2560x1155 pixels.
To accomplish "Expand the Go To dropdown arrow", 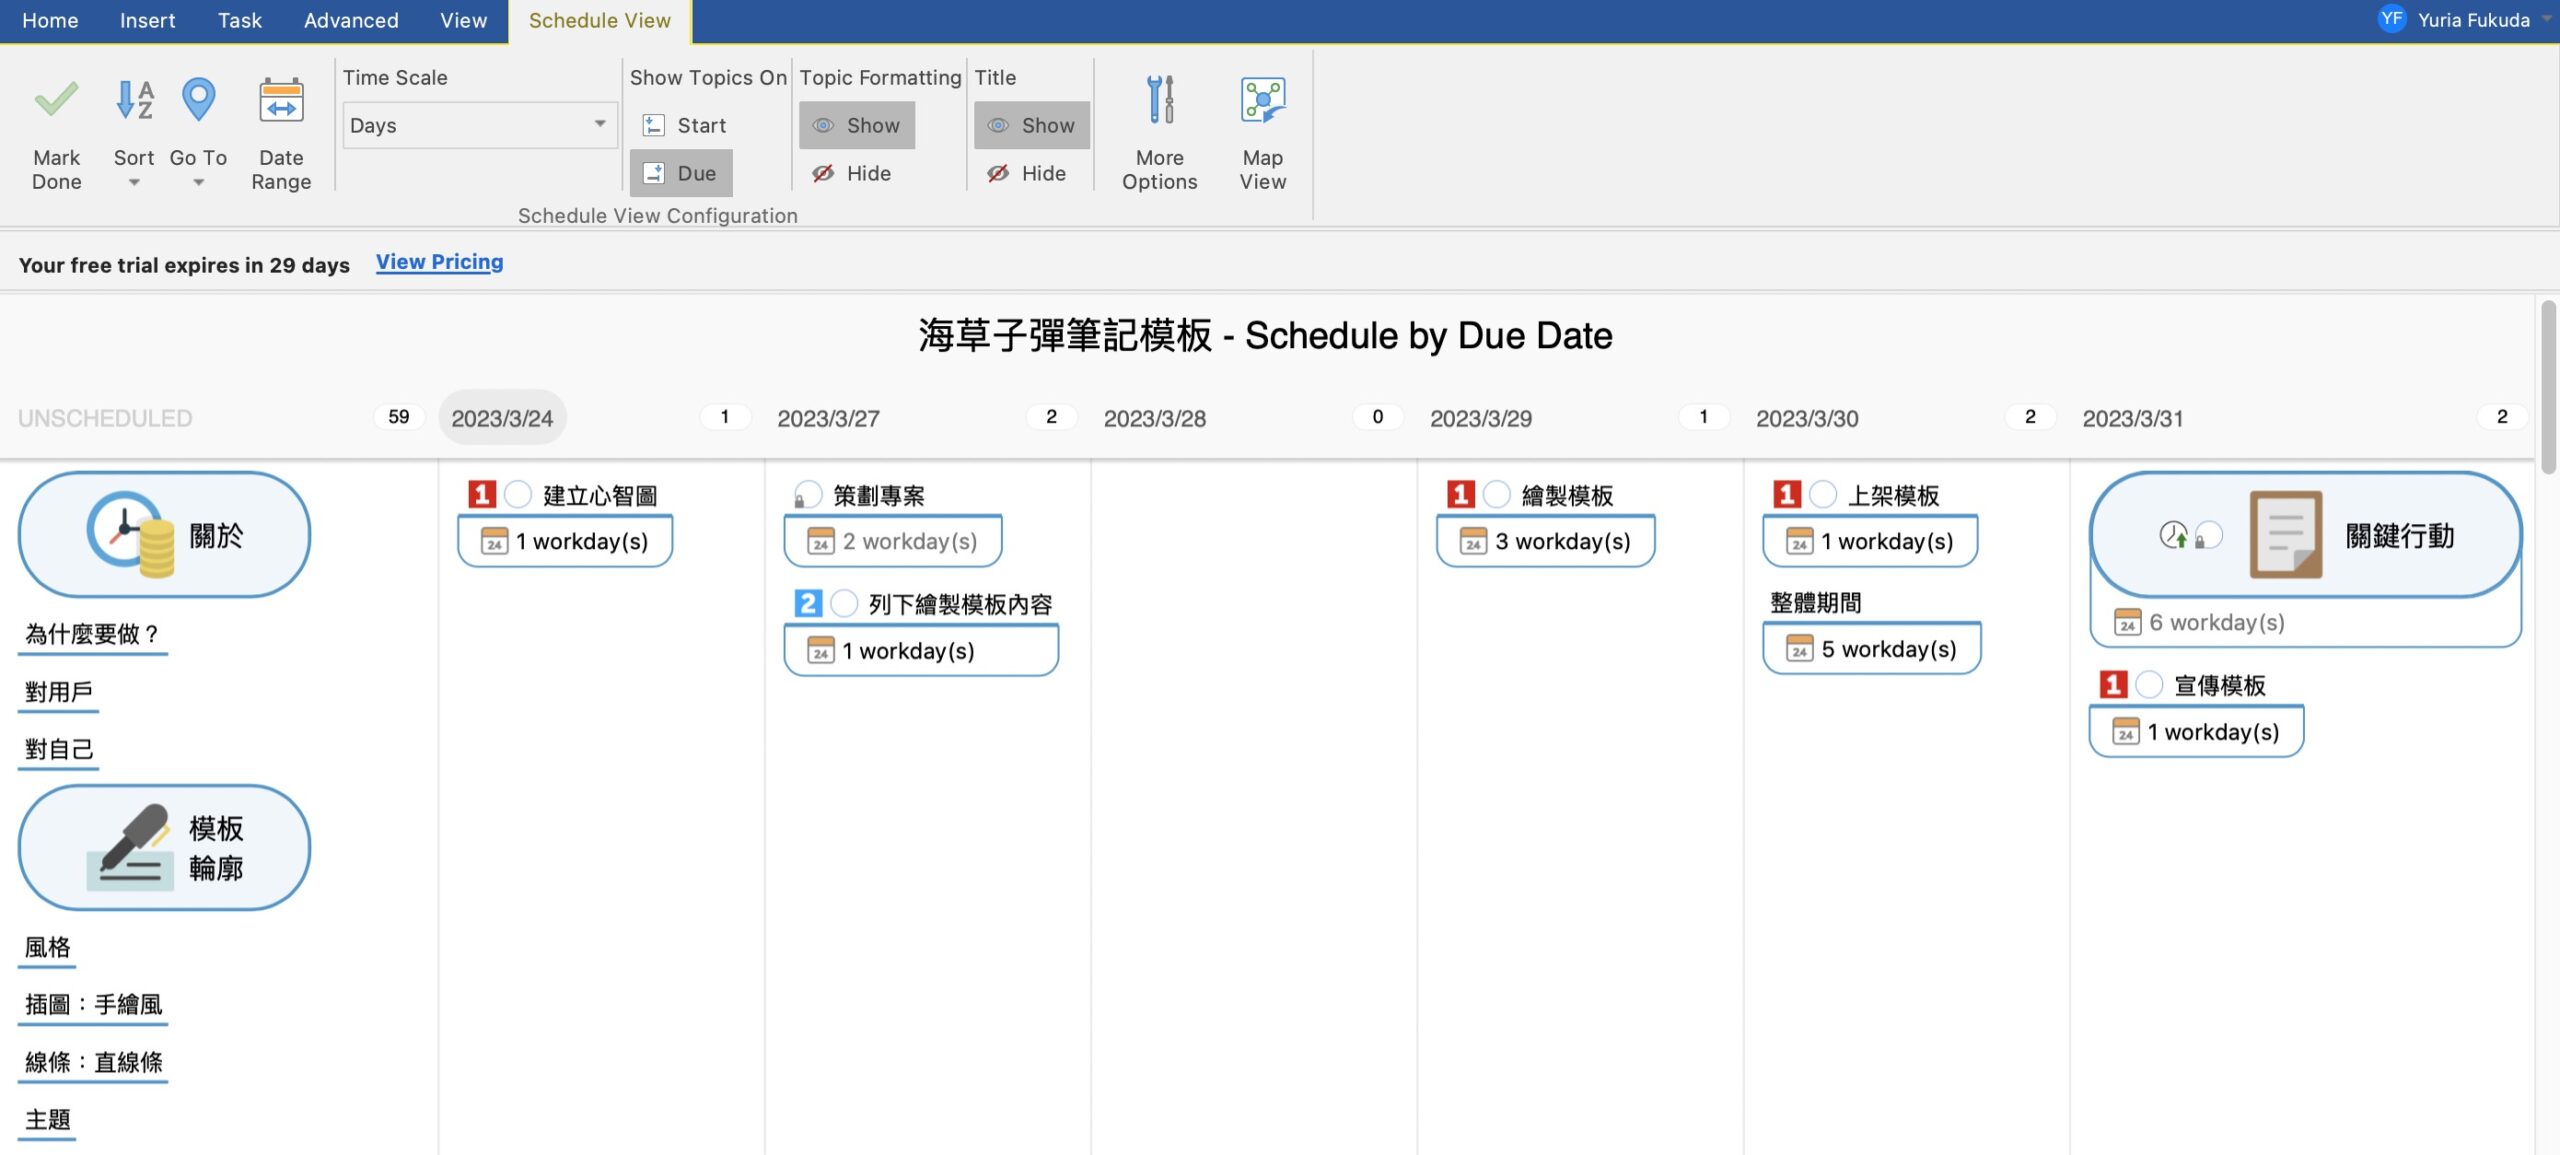I will [x=198, y=182].
